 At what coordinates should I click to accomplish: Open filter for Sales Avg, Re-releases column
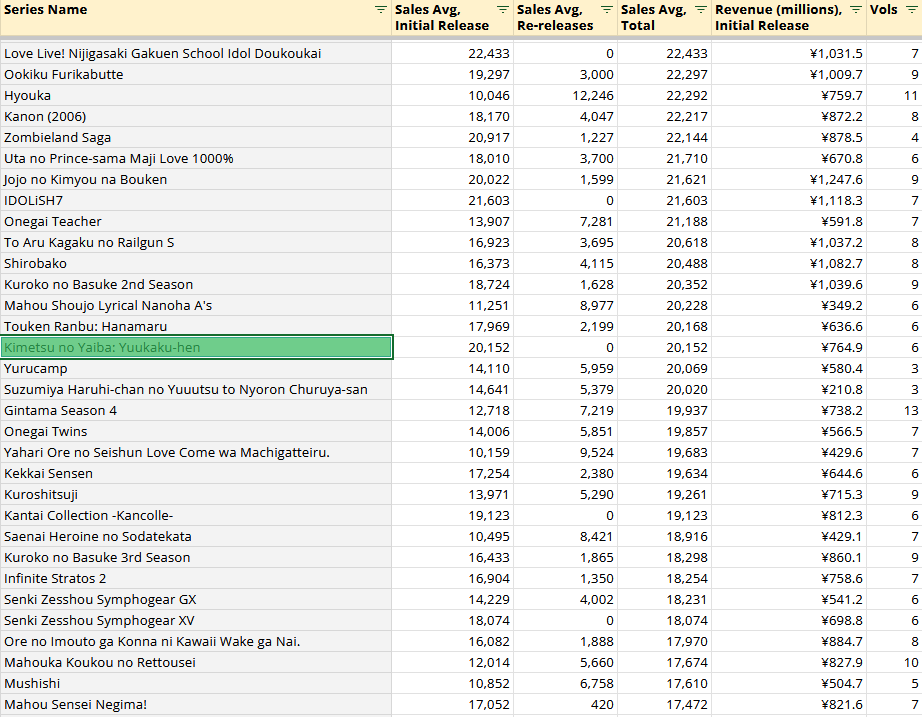(x=607, y=9)
